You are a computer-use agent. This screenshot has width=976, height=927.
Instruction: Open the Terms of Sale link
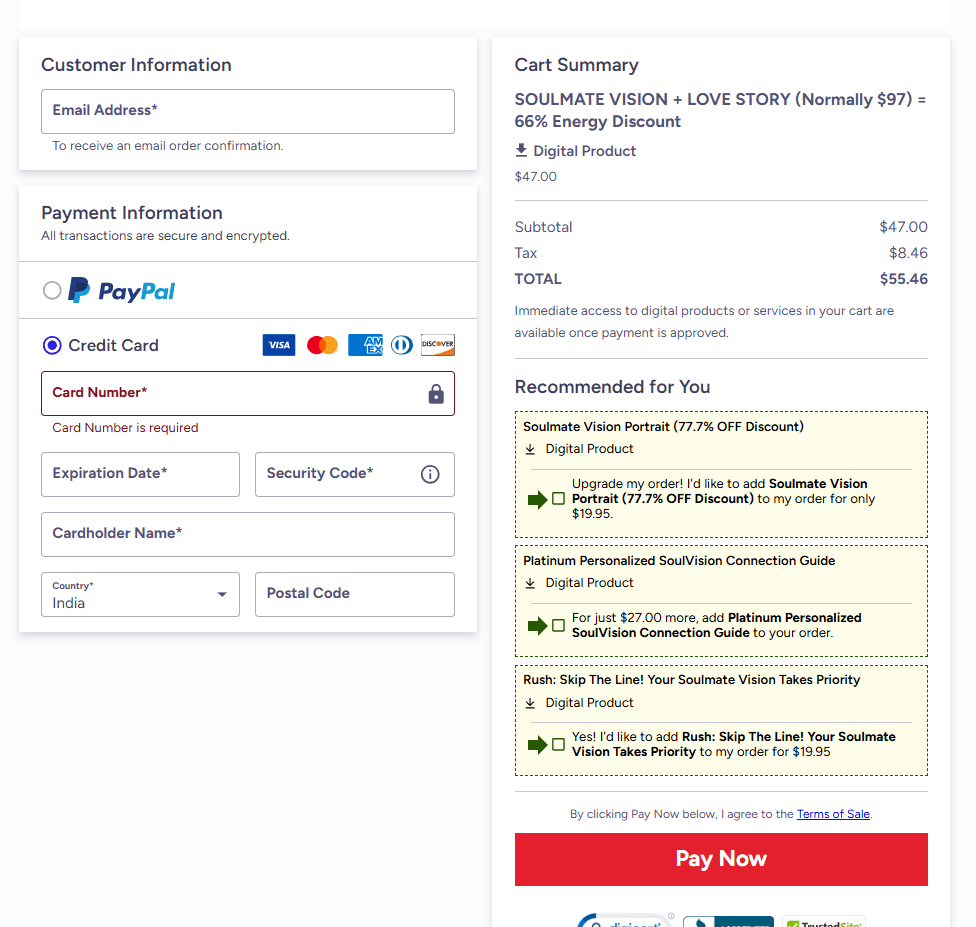coord(833,814)
